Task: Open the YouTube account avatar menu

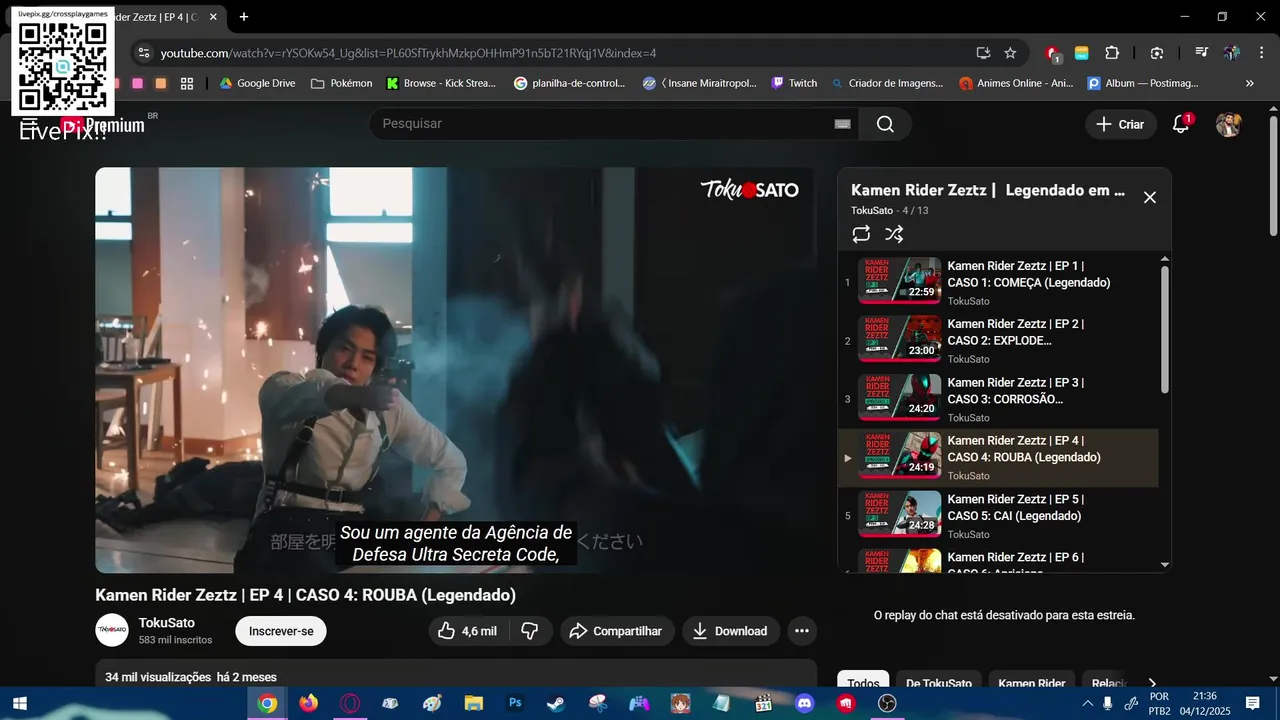Action: (1228, 124)
